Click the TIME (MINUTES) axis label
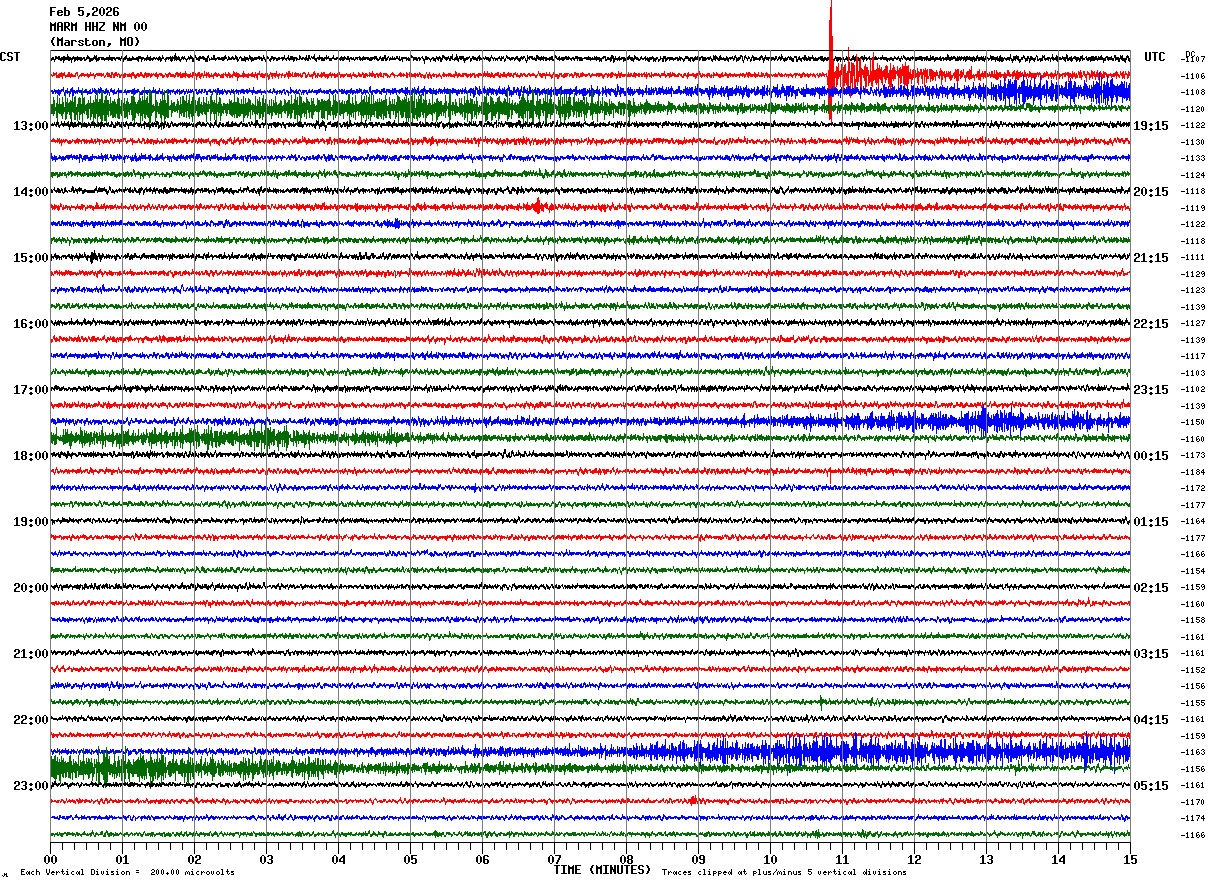Image resolution: width=1210 pixels, height=886 pixels. pyautogui.click(x=602, y=870)
